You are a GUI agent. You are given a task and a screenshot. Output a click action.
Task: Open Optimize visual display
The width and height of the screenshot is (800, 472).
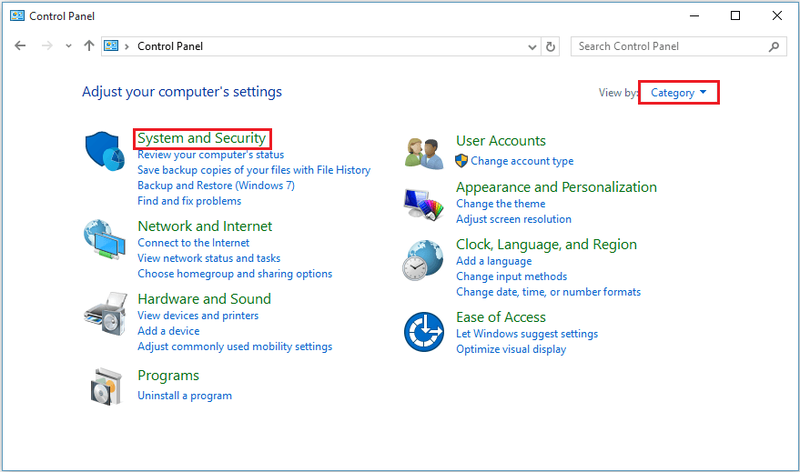[x=511, y=350]
